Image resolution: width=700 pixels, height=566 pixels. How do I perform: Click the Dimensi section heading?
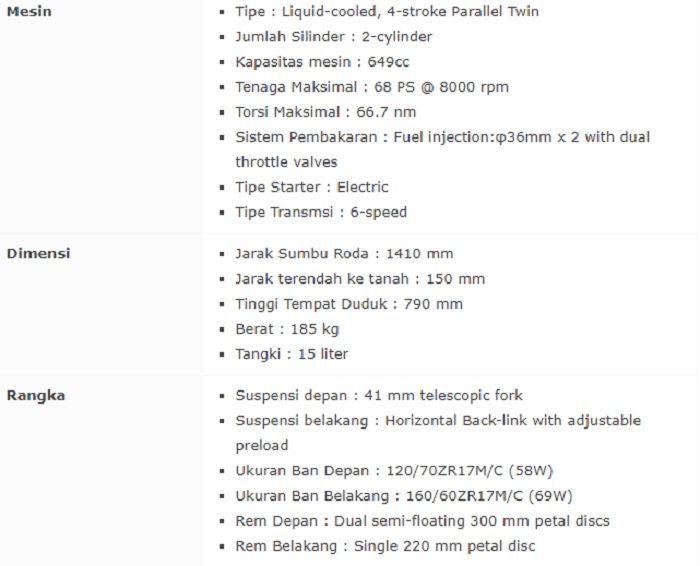tap(39, 254)
